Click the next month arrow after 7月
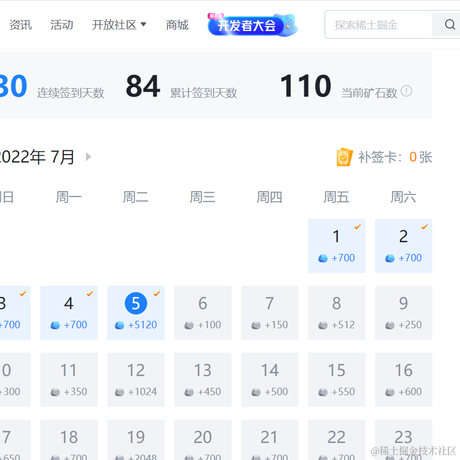Image resolution: width=460 pixels, height=460 pixels. coord(88,157)
